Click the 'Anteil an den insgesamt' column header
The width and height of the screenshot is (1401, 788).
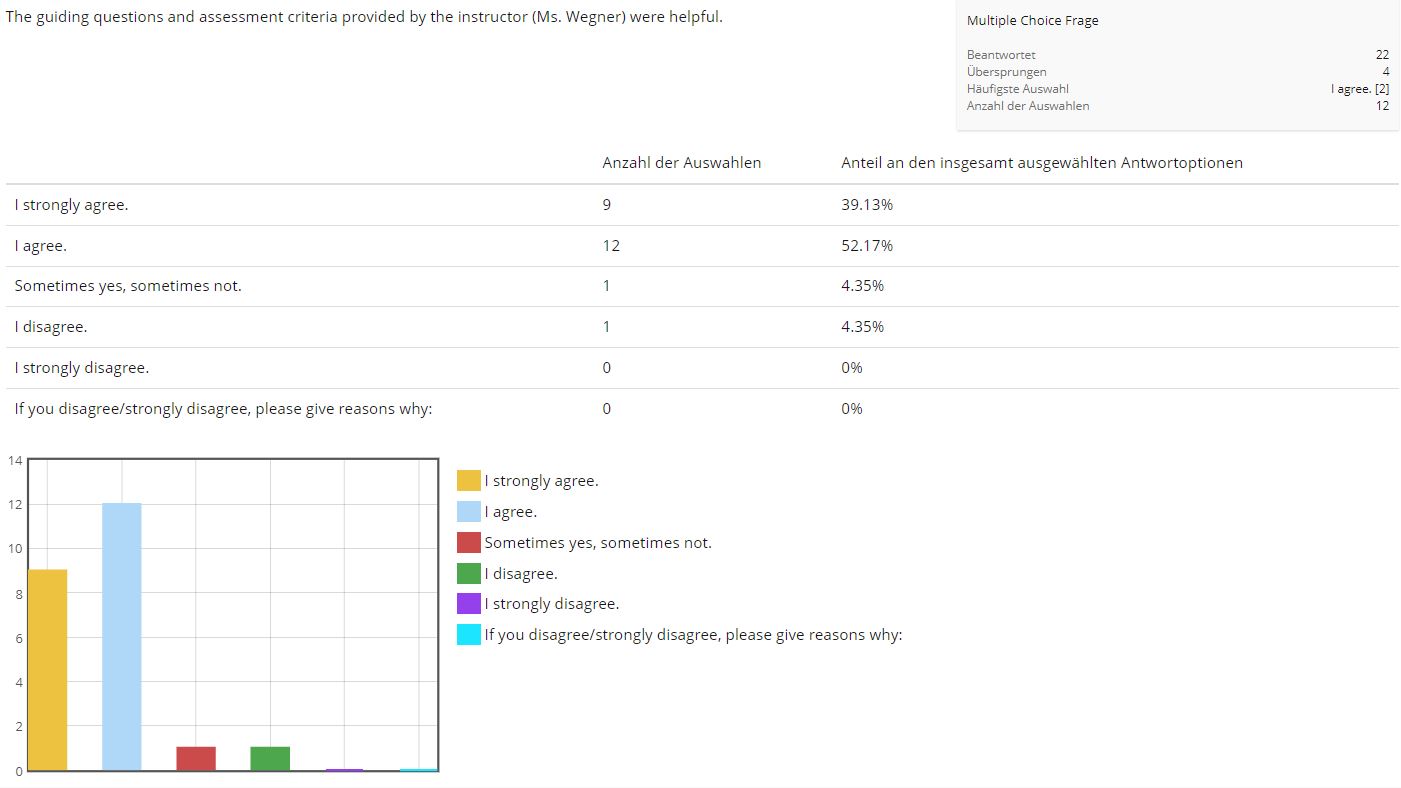1041,163
